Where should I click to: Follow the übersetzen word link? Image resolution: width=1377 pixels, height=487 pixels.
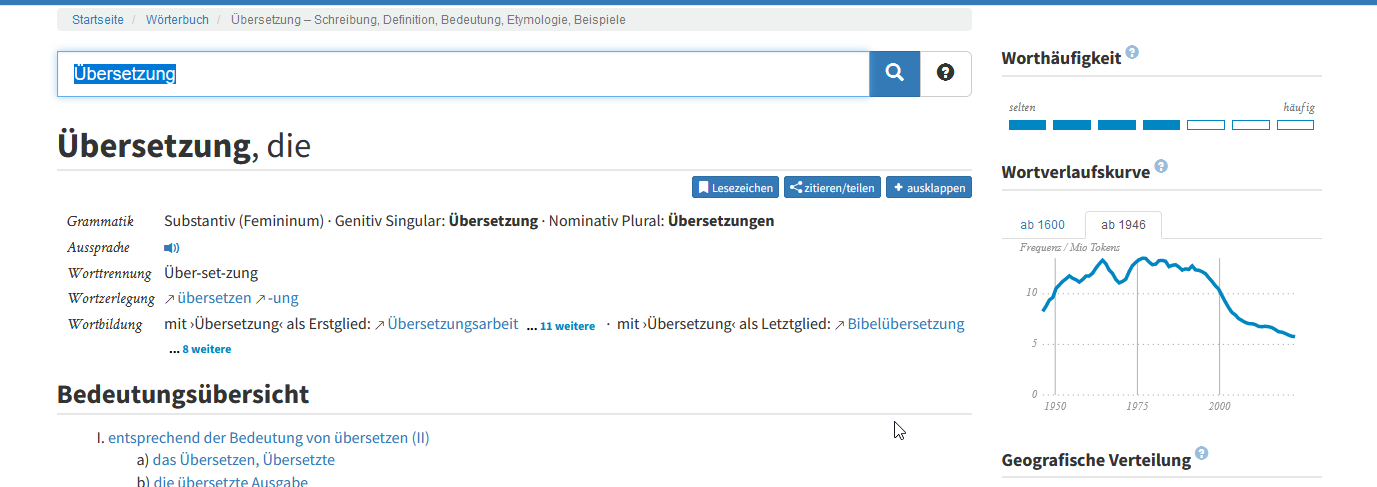(x=214, y=298)
